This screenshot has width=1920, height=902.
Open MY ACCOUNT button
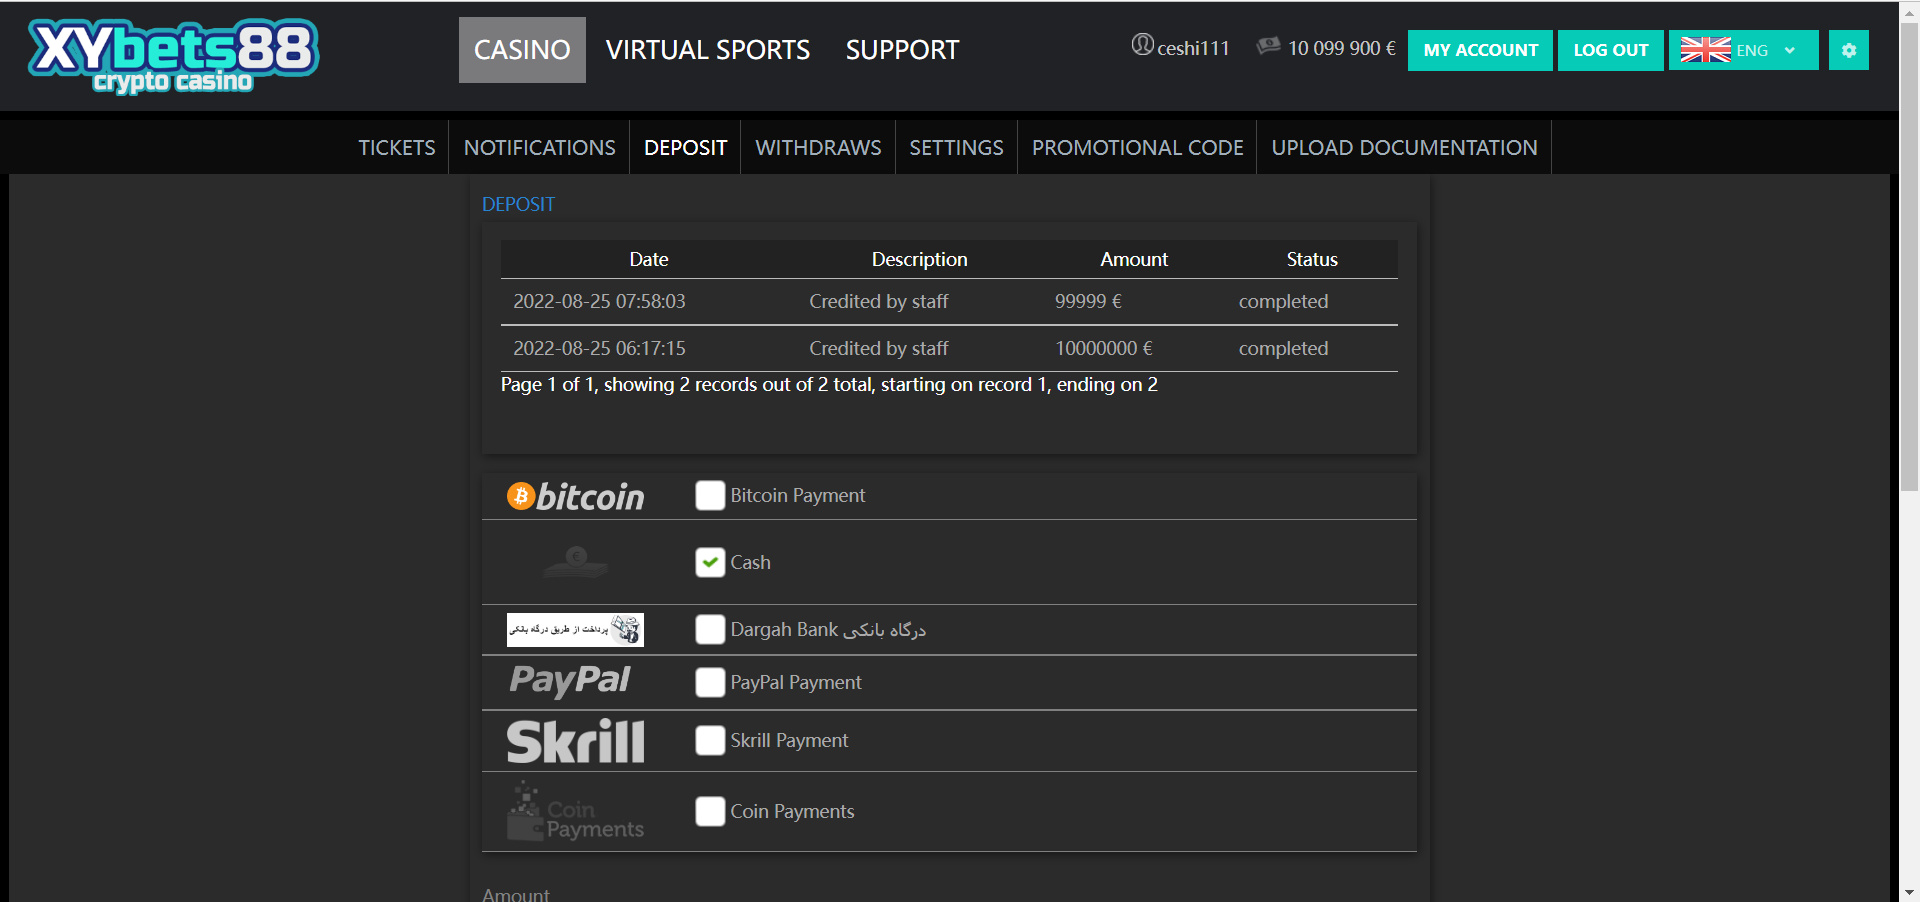[1480, 50]
